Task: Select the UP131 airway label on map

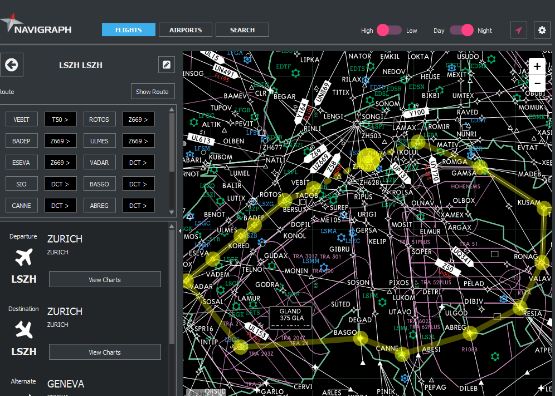Action: 401,173
